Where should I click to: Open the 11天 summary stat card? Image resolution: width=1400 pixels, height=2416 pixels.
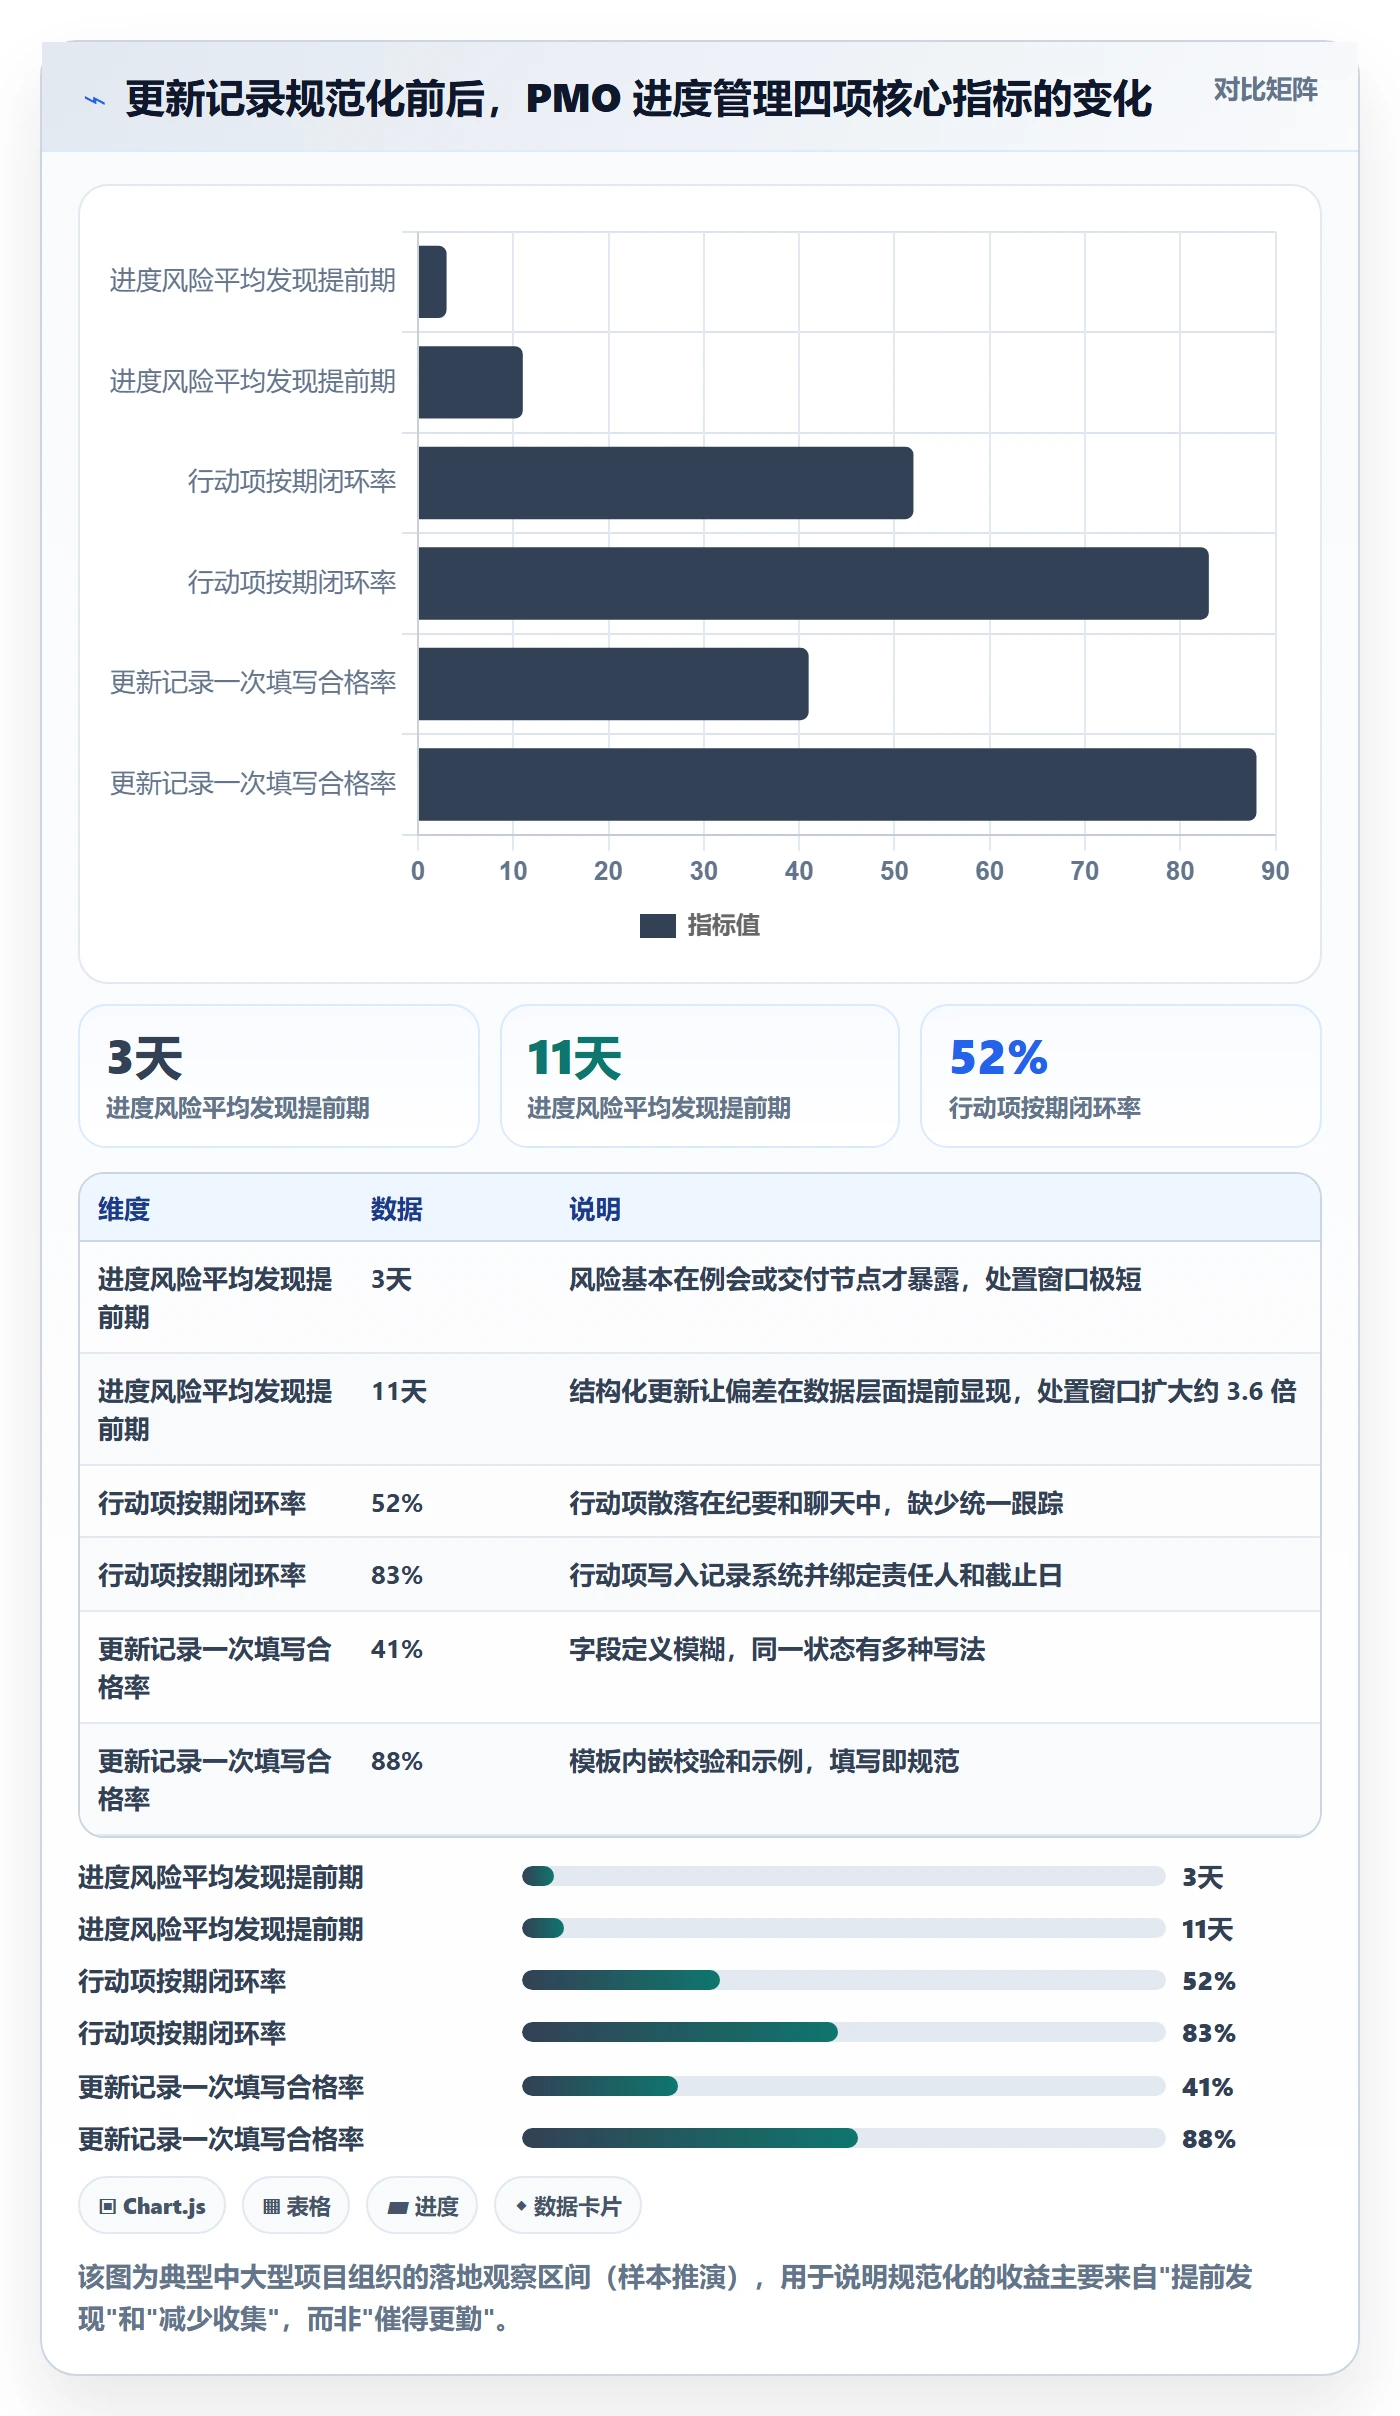coord(700,1076)
